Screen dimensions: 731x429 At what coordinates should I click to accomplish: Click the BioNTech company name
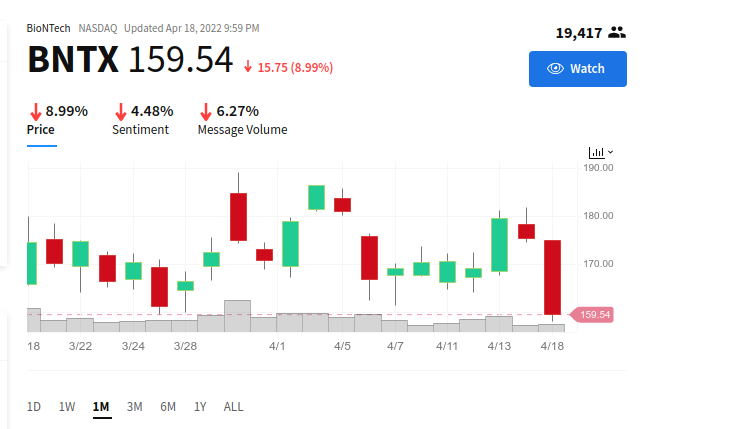tap(48, 28)
